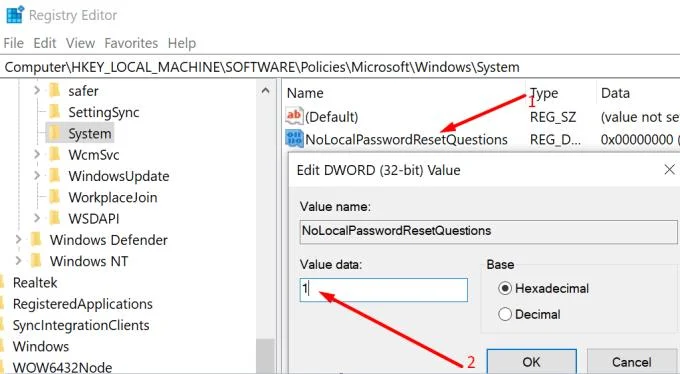Select the System tree key
The height and width of the screenshot is (374, 680).
(90, 133)
